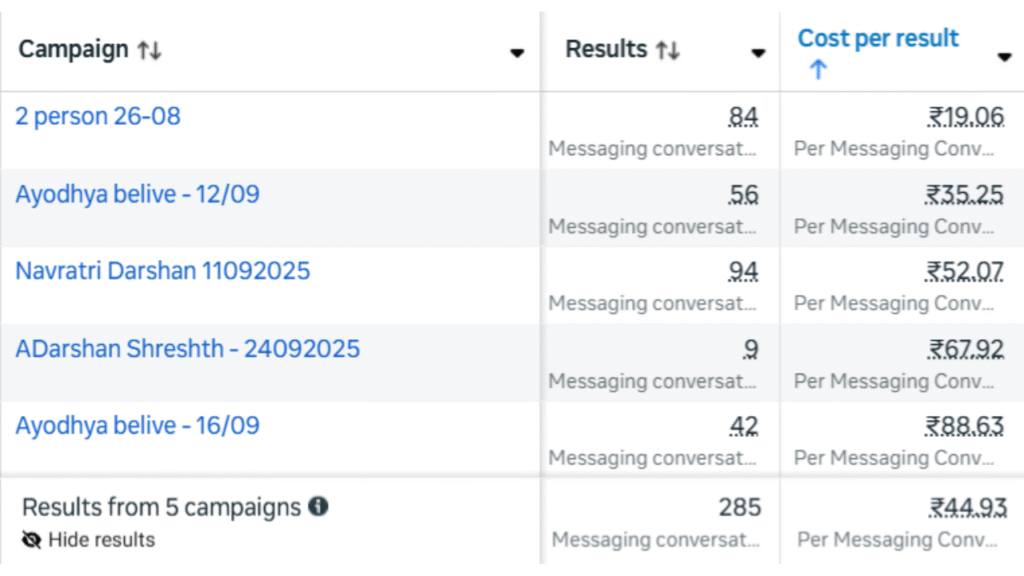The width and height of the screenshot is (1024, 576).
Task: Open the Campaign column dropdown menu
Action: 517,53
